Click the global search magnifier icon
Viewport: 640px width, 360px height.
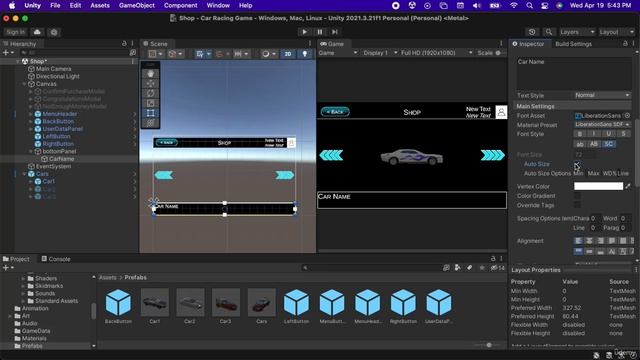pos(549,32)
